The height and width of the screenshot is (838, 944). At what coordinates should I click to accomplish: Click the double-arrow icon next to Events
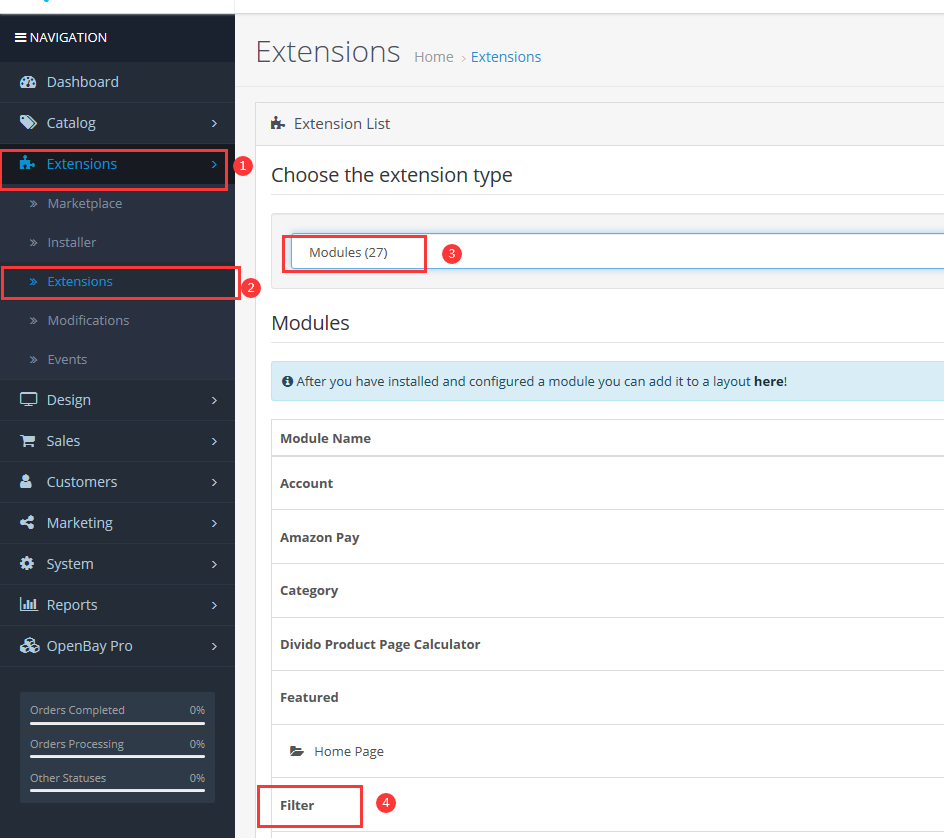tap(34, 359)
